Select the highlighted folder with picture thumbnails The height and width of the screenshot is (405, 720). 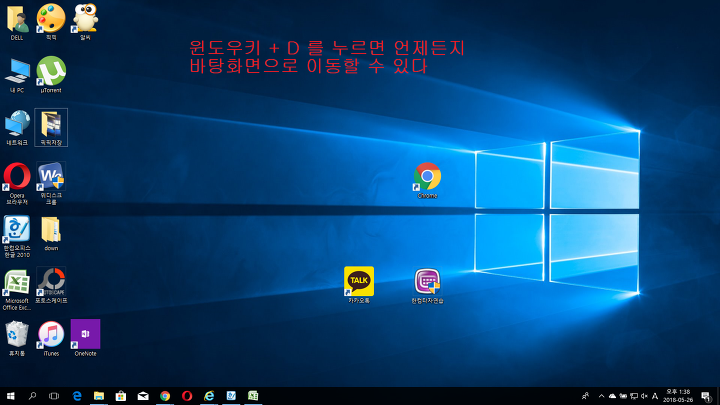(51, 128)
